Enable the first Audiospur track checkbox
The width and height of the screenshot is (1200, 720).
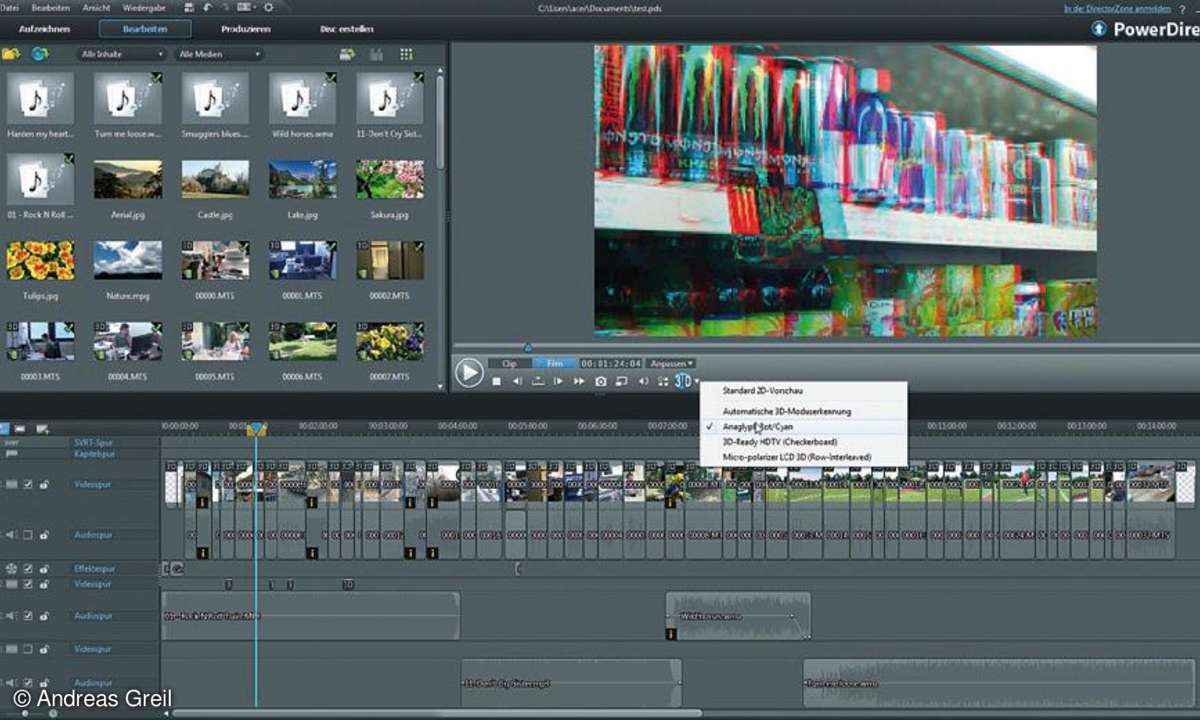28,535
